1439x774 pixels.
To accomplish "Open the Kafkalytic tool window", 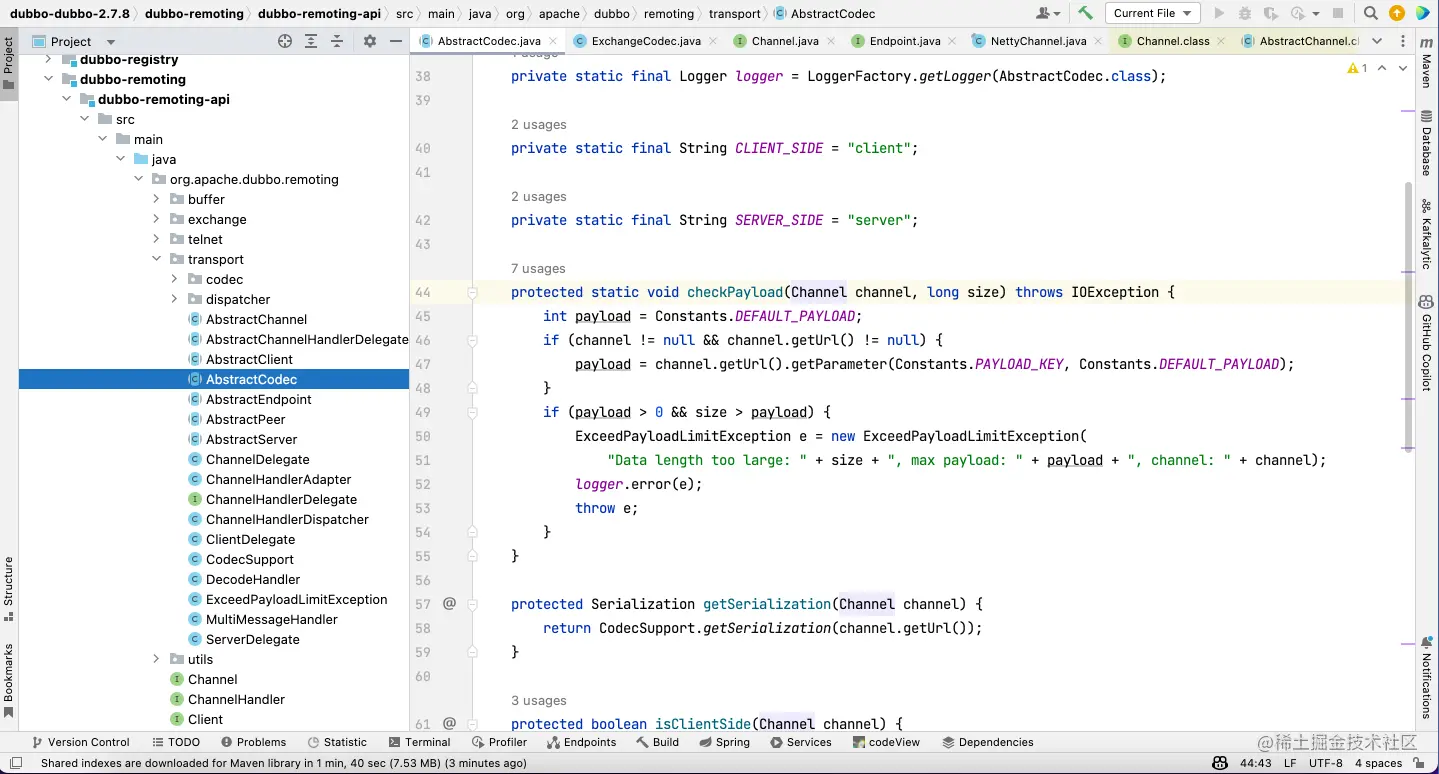I will (1427, 234).
